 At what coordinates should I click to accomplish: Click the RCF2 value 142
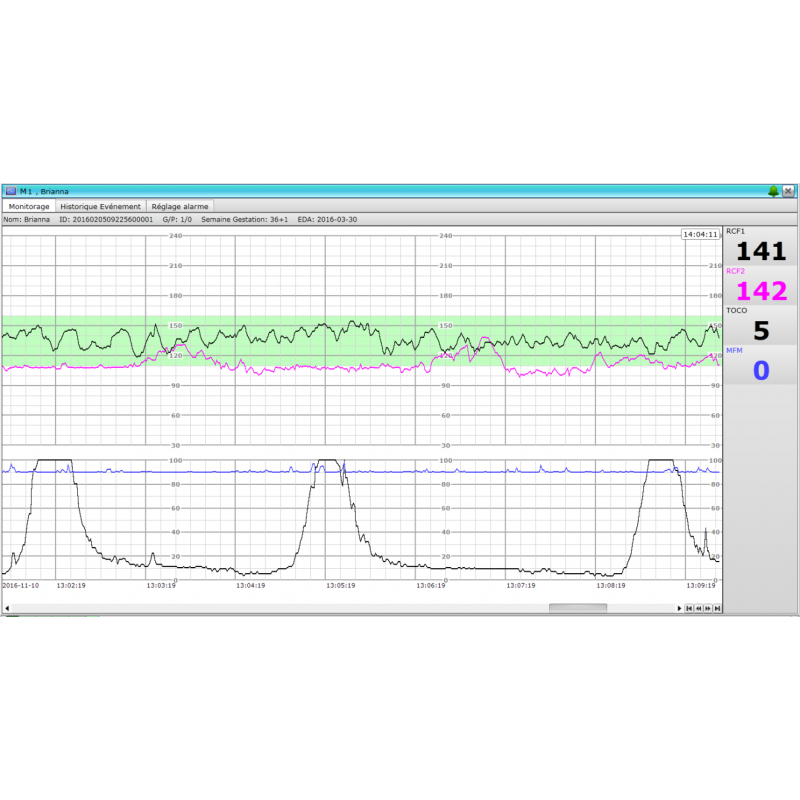point(761,291)
